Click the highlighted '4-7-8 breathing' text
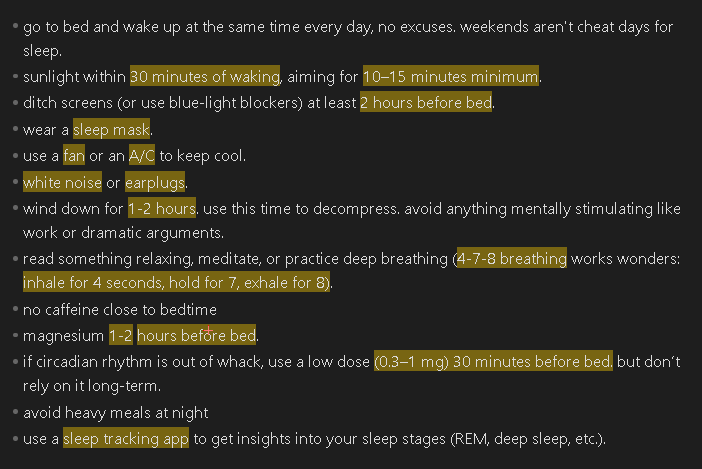The image size is (702, 469). pyautogui.click(x=512, y=259)
